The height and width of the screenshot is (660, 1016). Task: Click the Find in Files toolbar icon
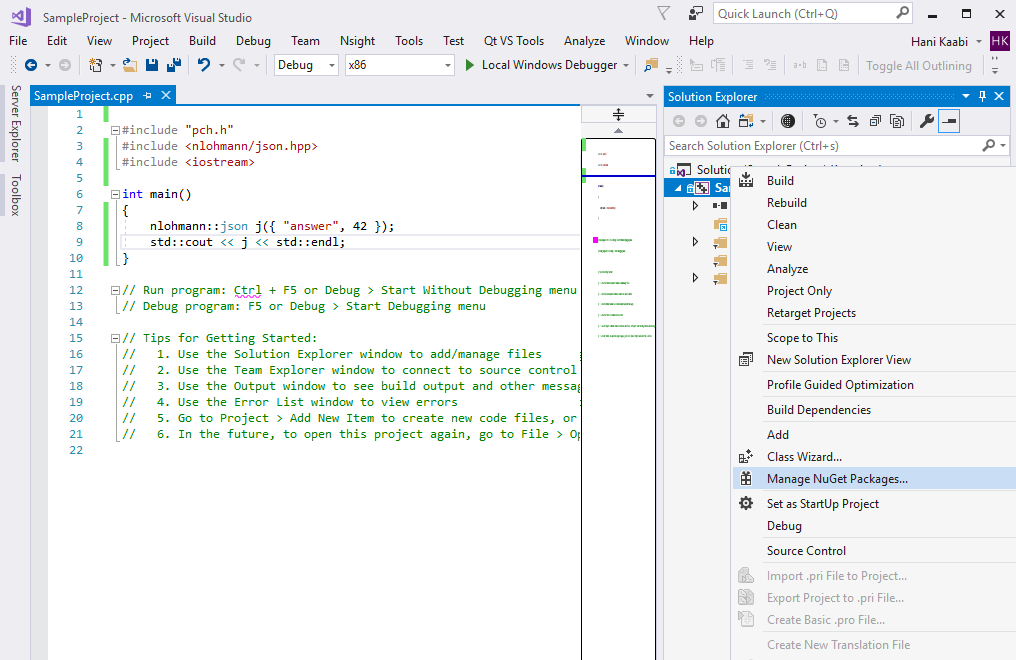(x=651, y=65)
